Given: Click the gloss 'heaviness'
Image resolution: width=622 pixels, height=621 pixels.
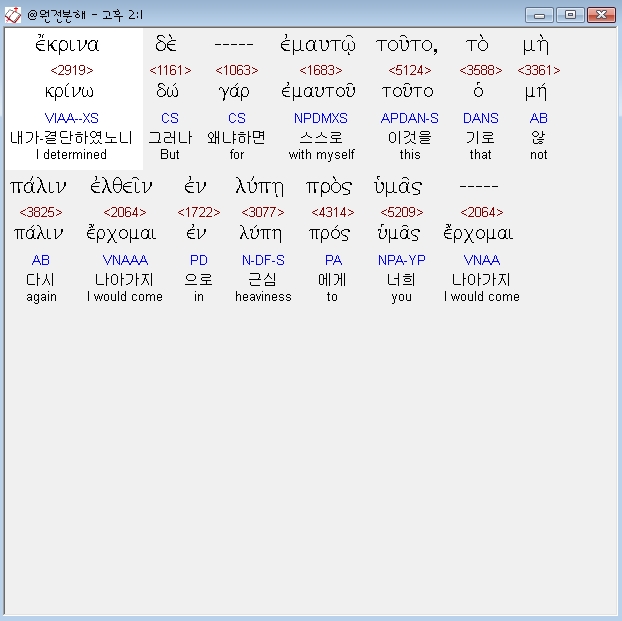Looking at the screenshot, I should pyautogui.click(x=263, y=297).
